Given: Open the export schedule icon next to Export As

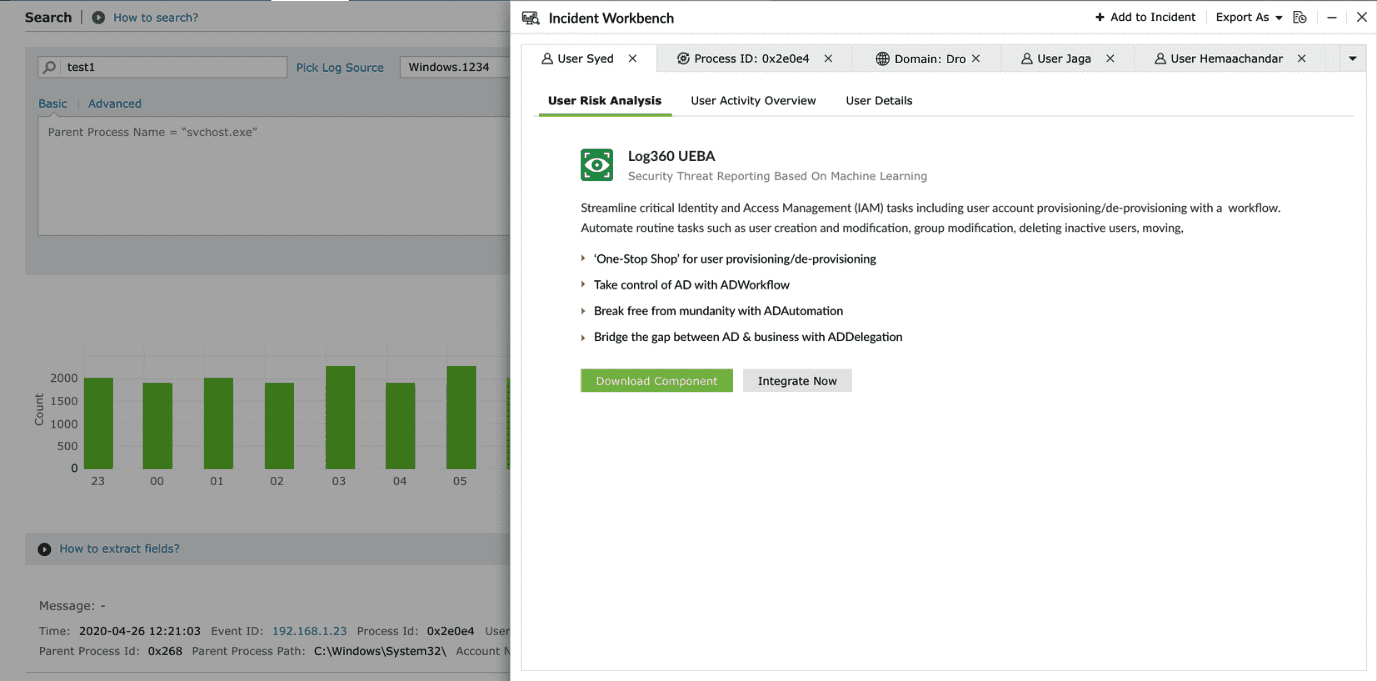Looking at the screenshot, I should coord(1300,17).
